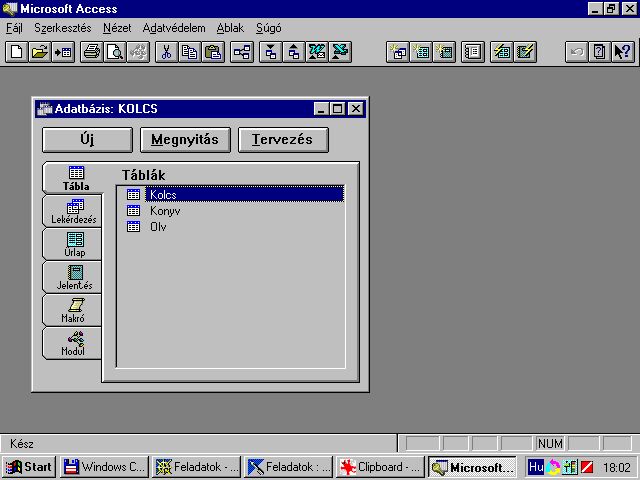640x480 pixels.
Task: Switch to the Lekérdezés tab
Action: [72, 211]
